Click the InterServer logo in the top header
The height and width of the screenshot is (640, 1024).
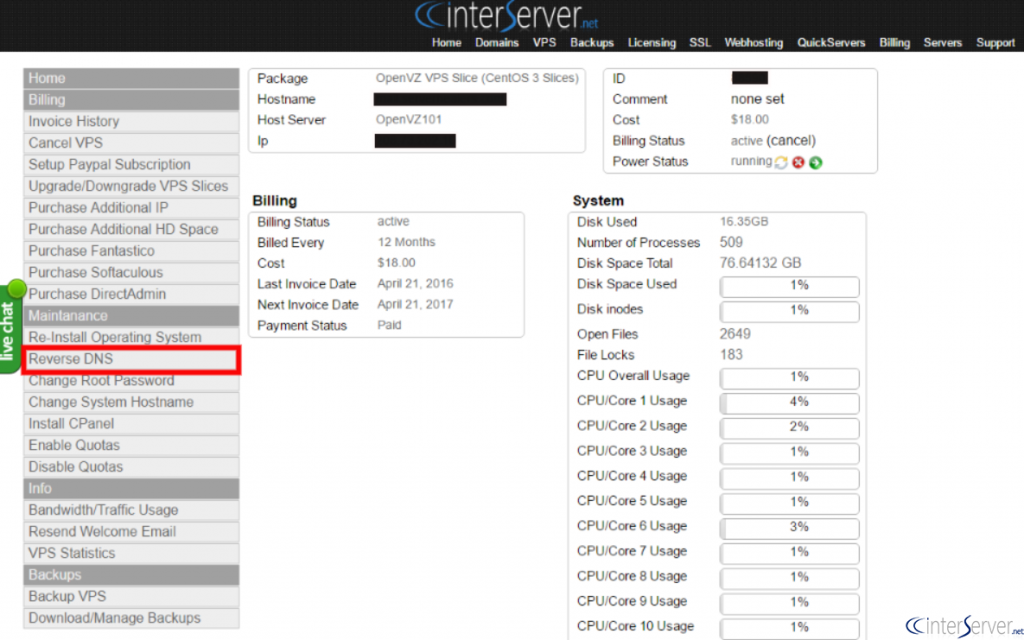point(507,16)
